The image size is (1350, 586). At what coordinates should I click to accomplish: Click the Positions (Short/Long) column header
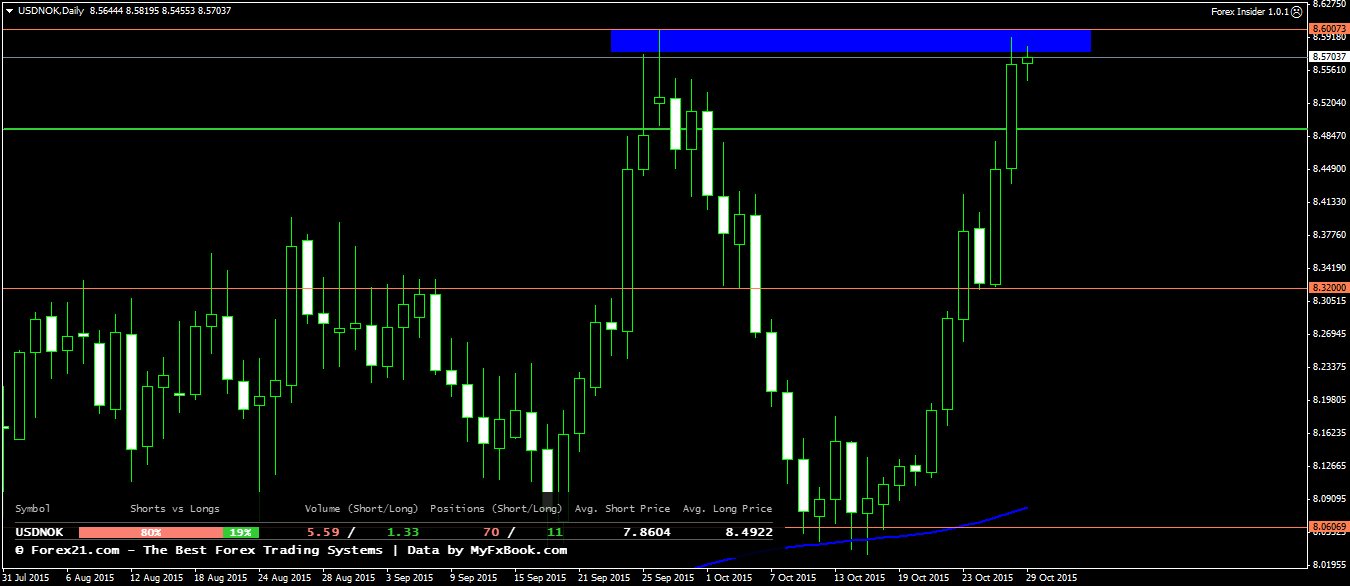pos(496,509)
